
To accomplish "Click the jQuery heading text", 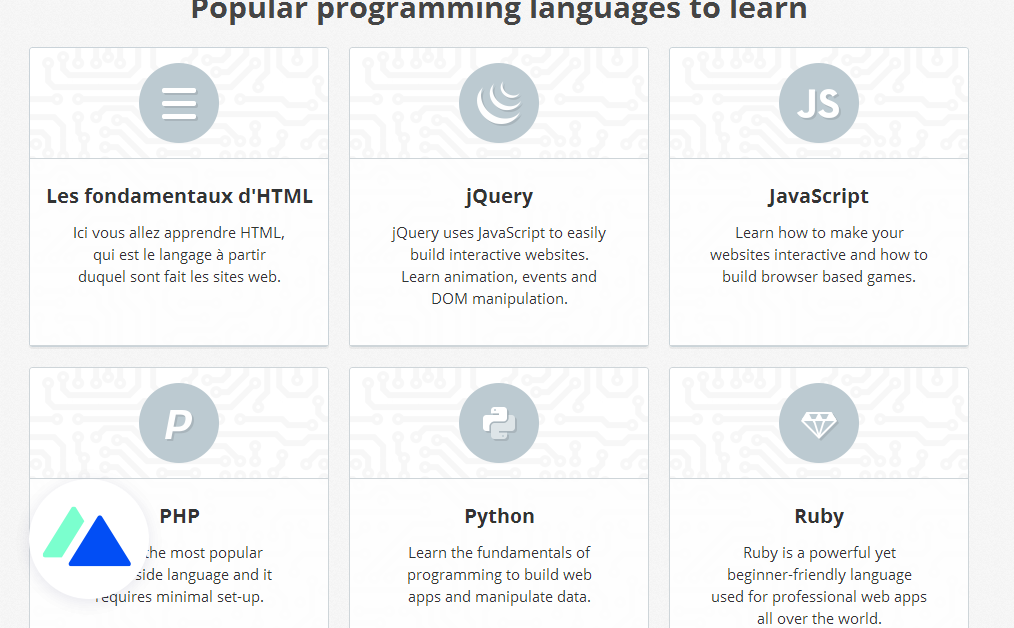I will [498, 196].
